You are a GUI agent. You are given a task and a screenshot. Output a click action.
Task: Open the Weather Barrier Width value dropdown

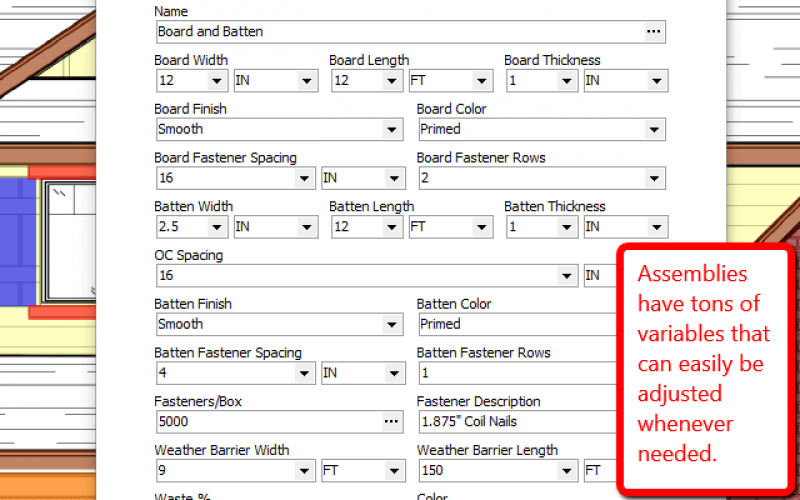(304, 470)
